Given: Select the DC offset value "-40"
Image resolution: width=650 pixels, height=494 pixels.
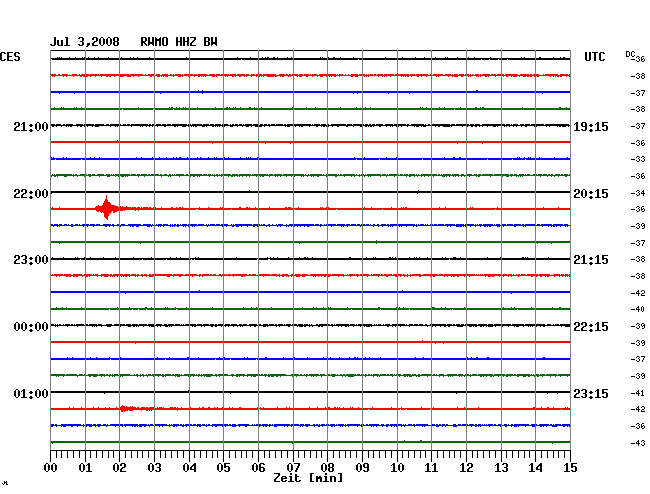Looking at the screenshot, I should [638, 309].
